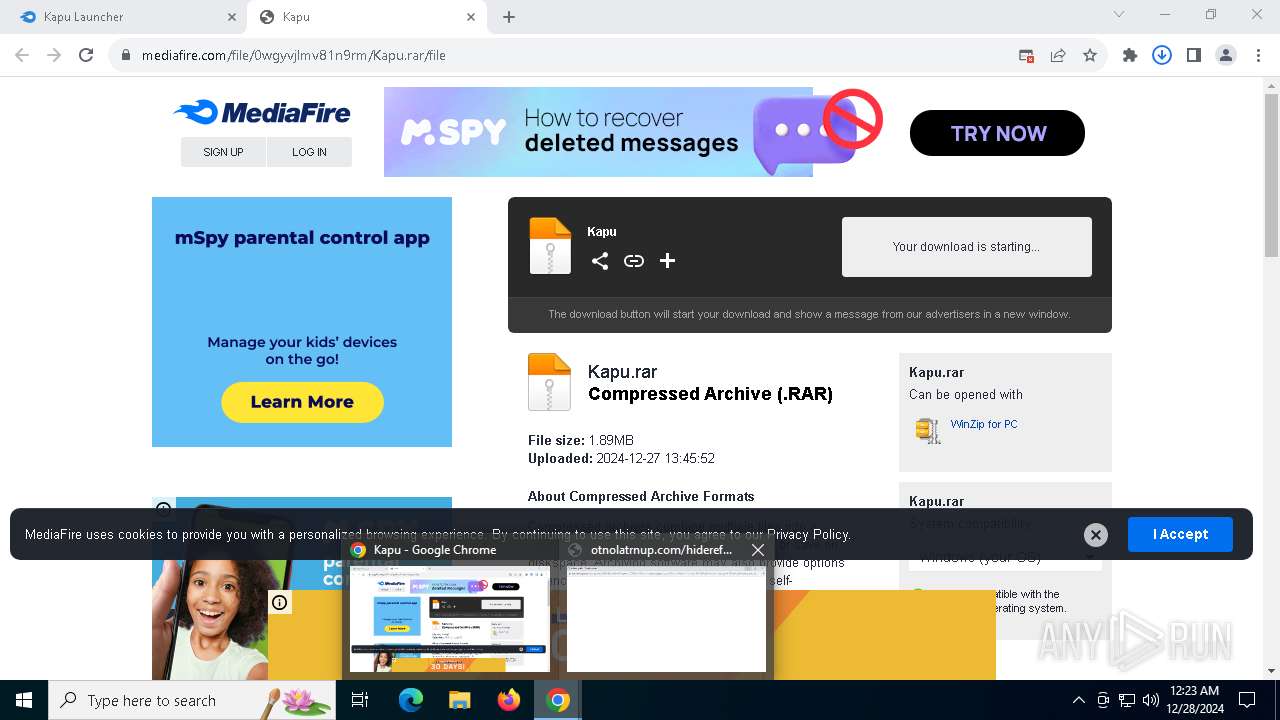Open blocked pop-up notification icon
The width and height of the screenshot is (1280, 720).
coord(1026,55)
